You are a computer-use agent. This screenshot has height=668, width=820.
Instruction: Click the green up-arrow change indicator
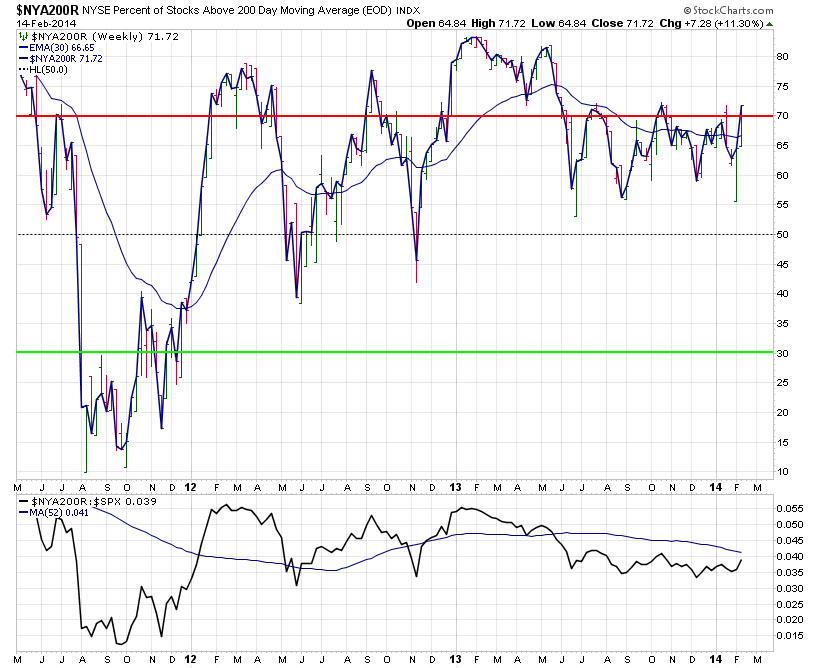click(770, 24)
